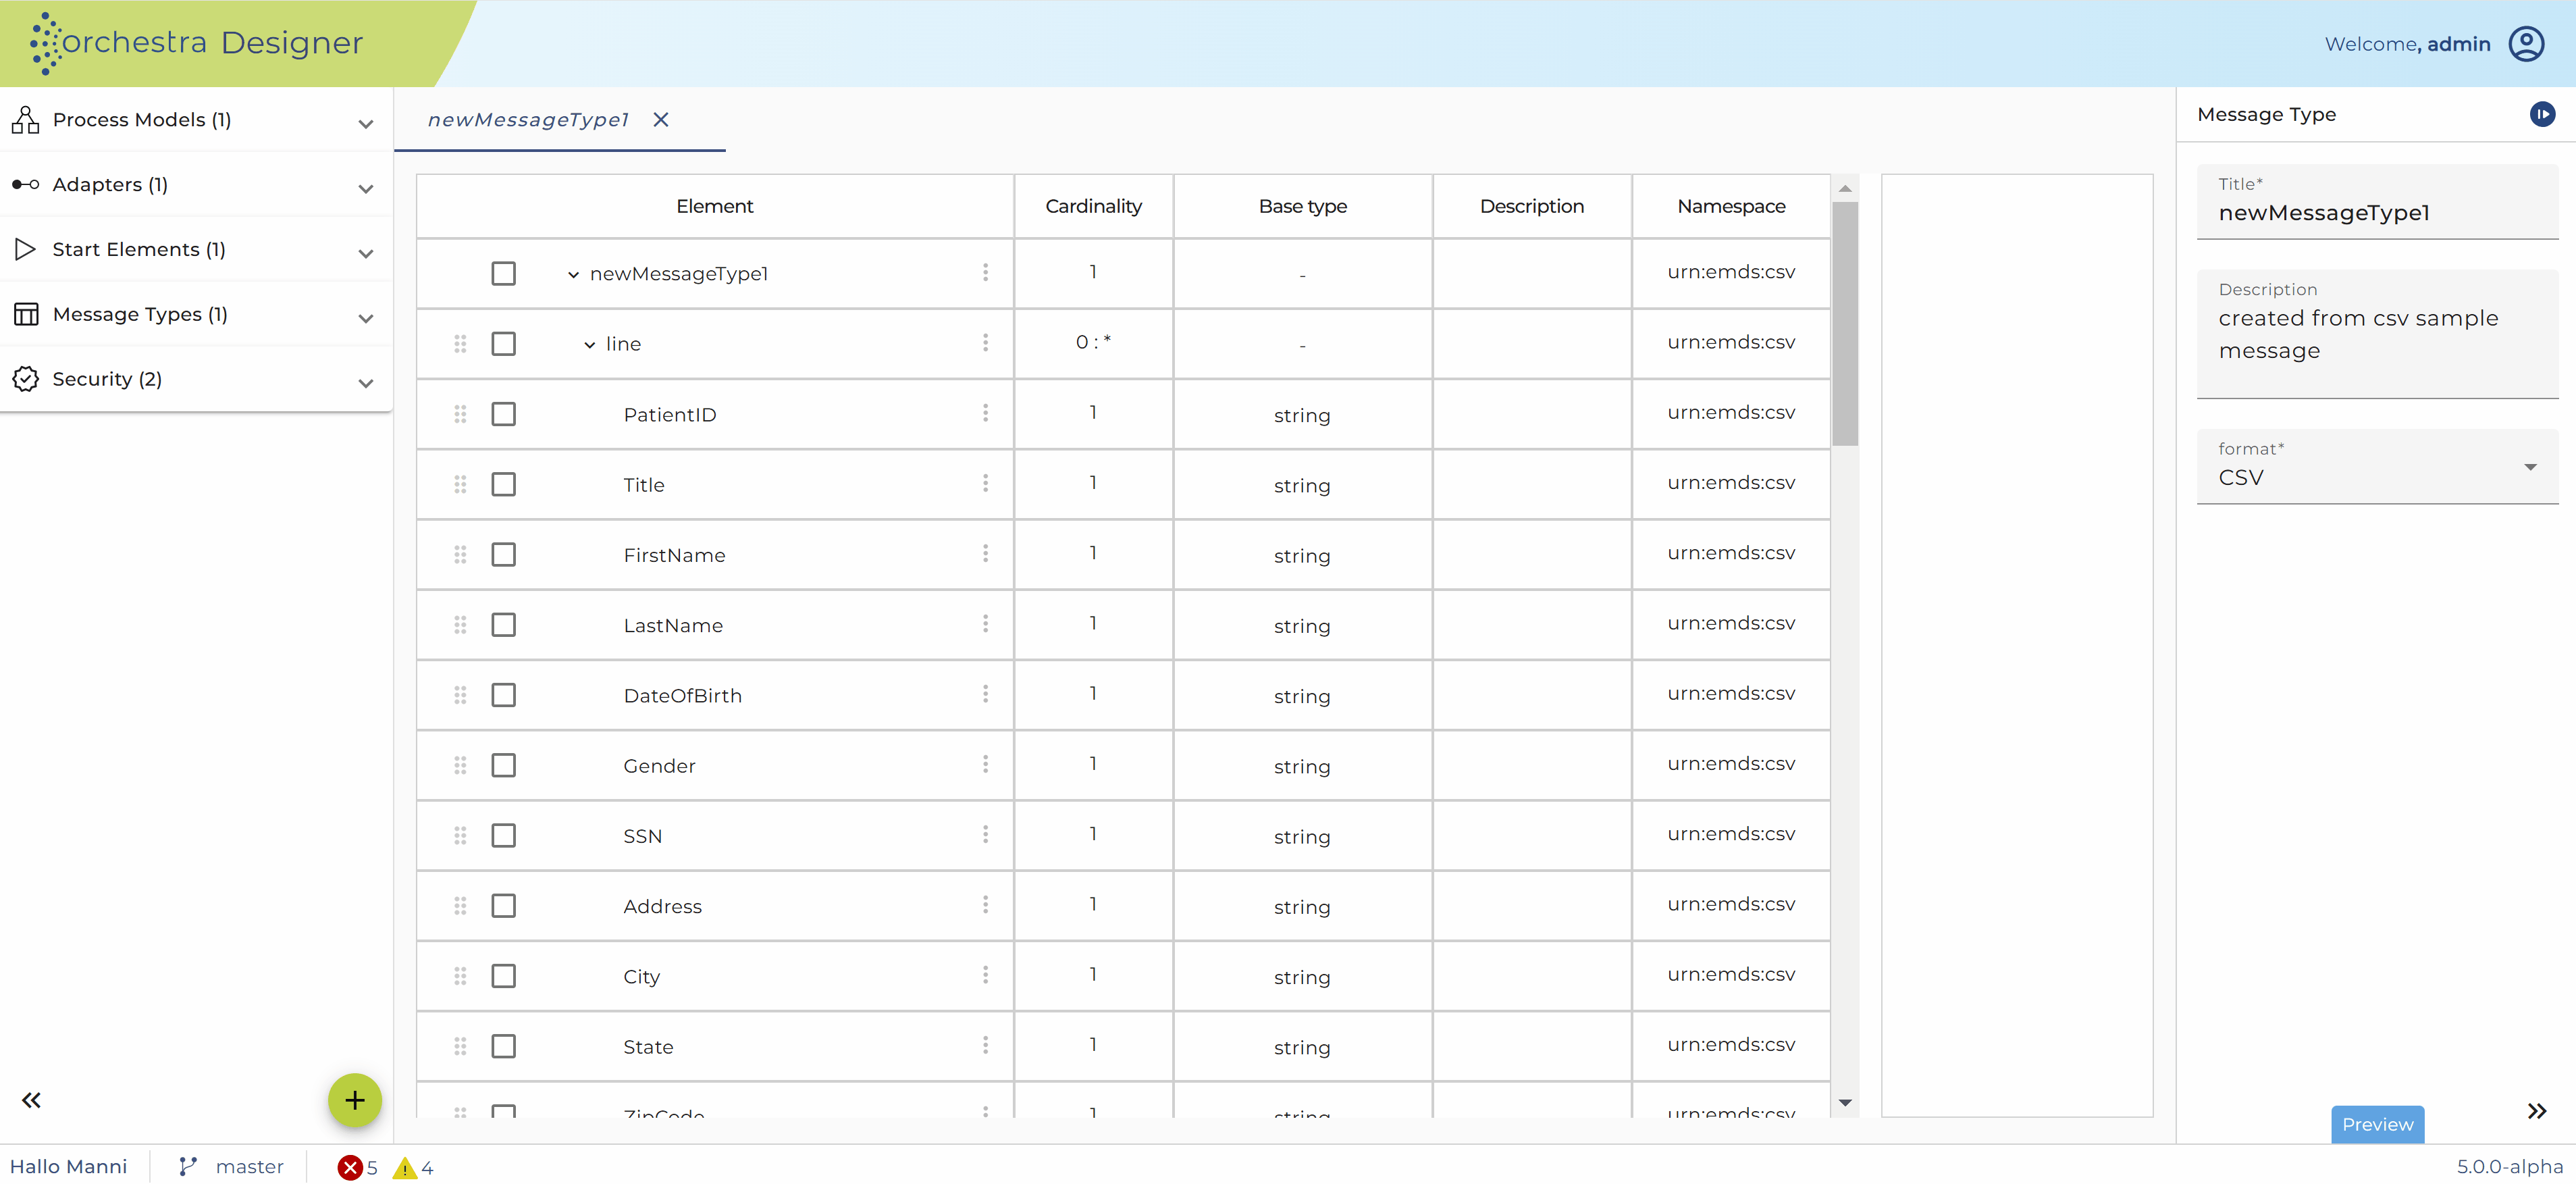2576x1184 pixels.
Task: Open the three-dot menu for PatientID row
Action: click(x=985, y=413)
